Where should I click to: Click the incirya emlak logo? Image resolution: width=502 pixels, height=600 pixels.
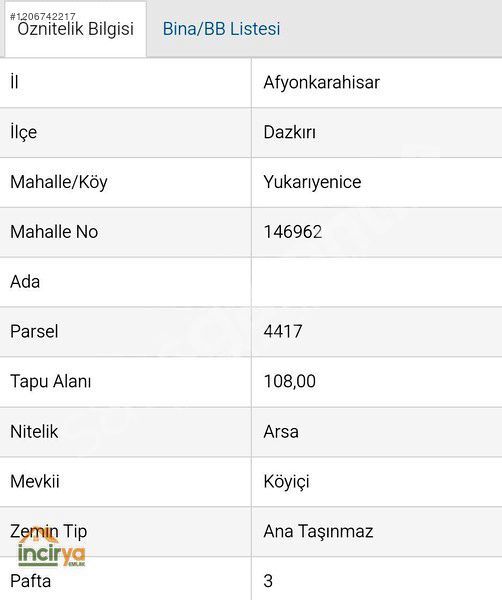(52, 549)
